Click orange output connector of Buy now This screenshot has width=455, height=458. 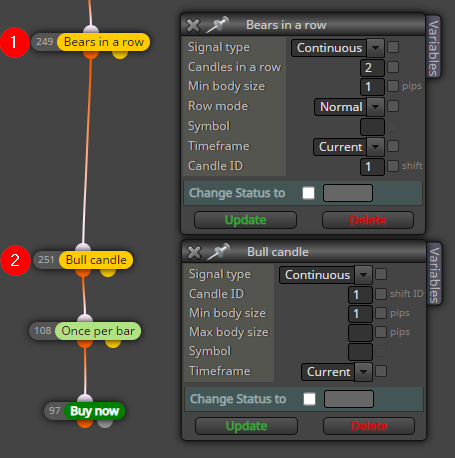[85, 424]
